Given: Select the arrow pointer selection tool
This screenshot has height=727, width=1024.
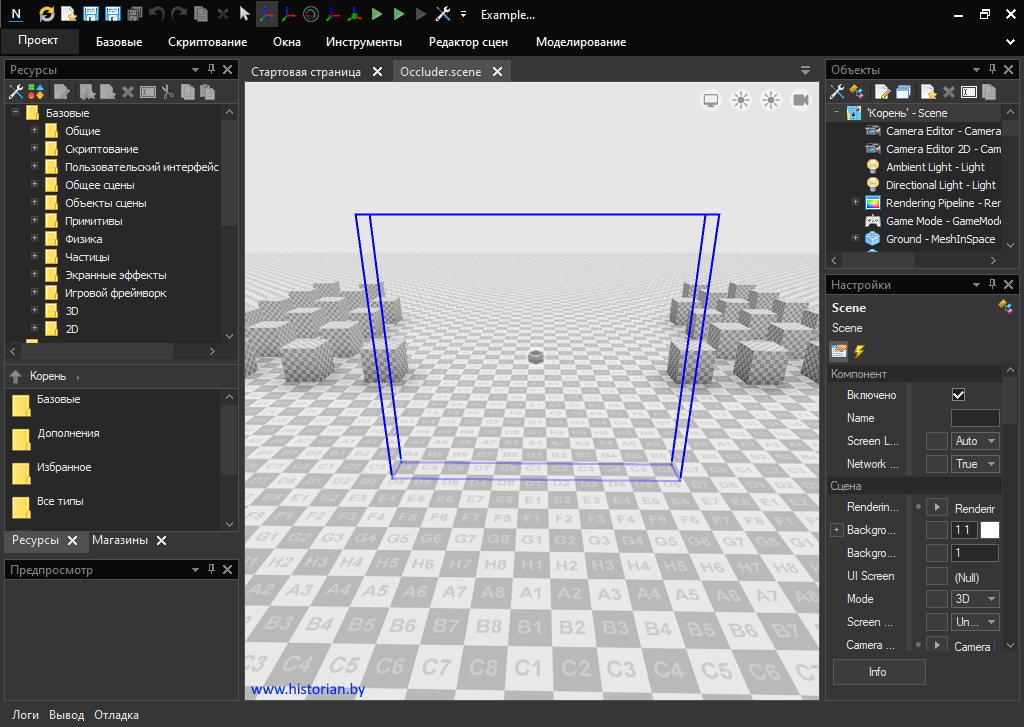Looking at the screenshot, I should 245,15.
